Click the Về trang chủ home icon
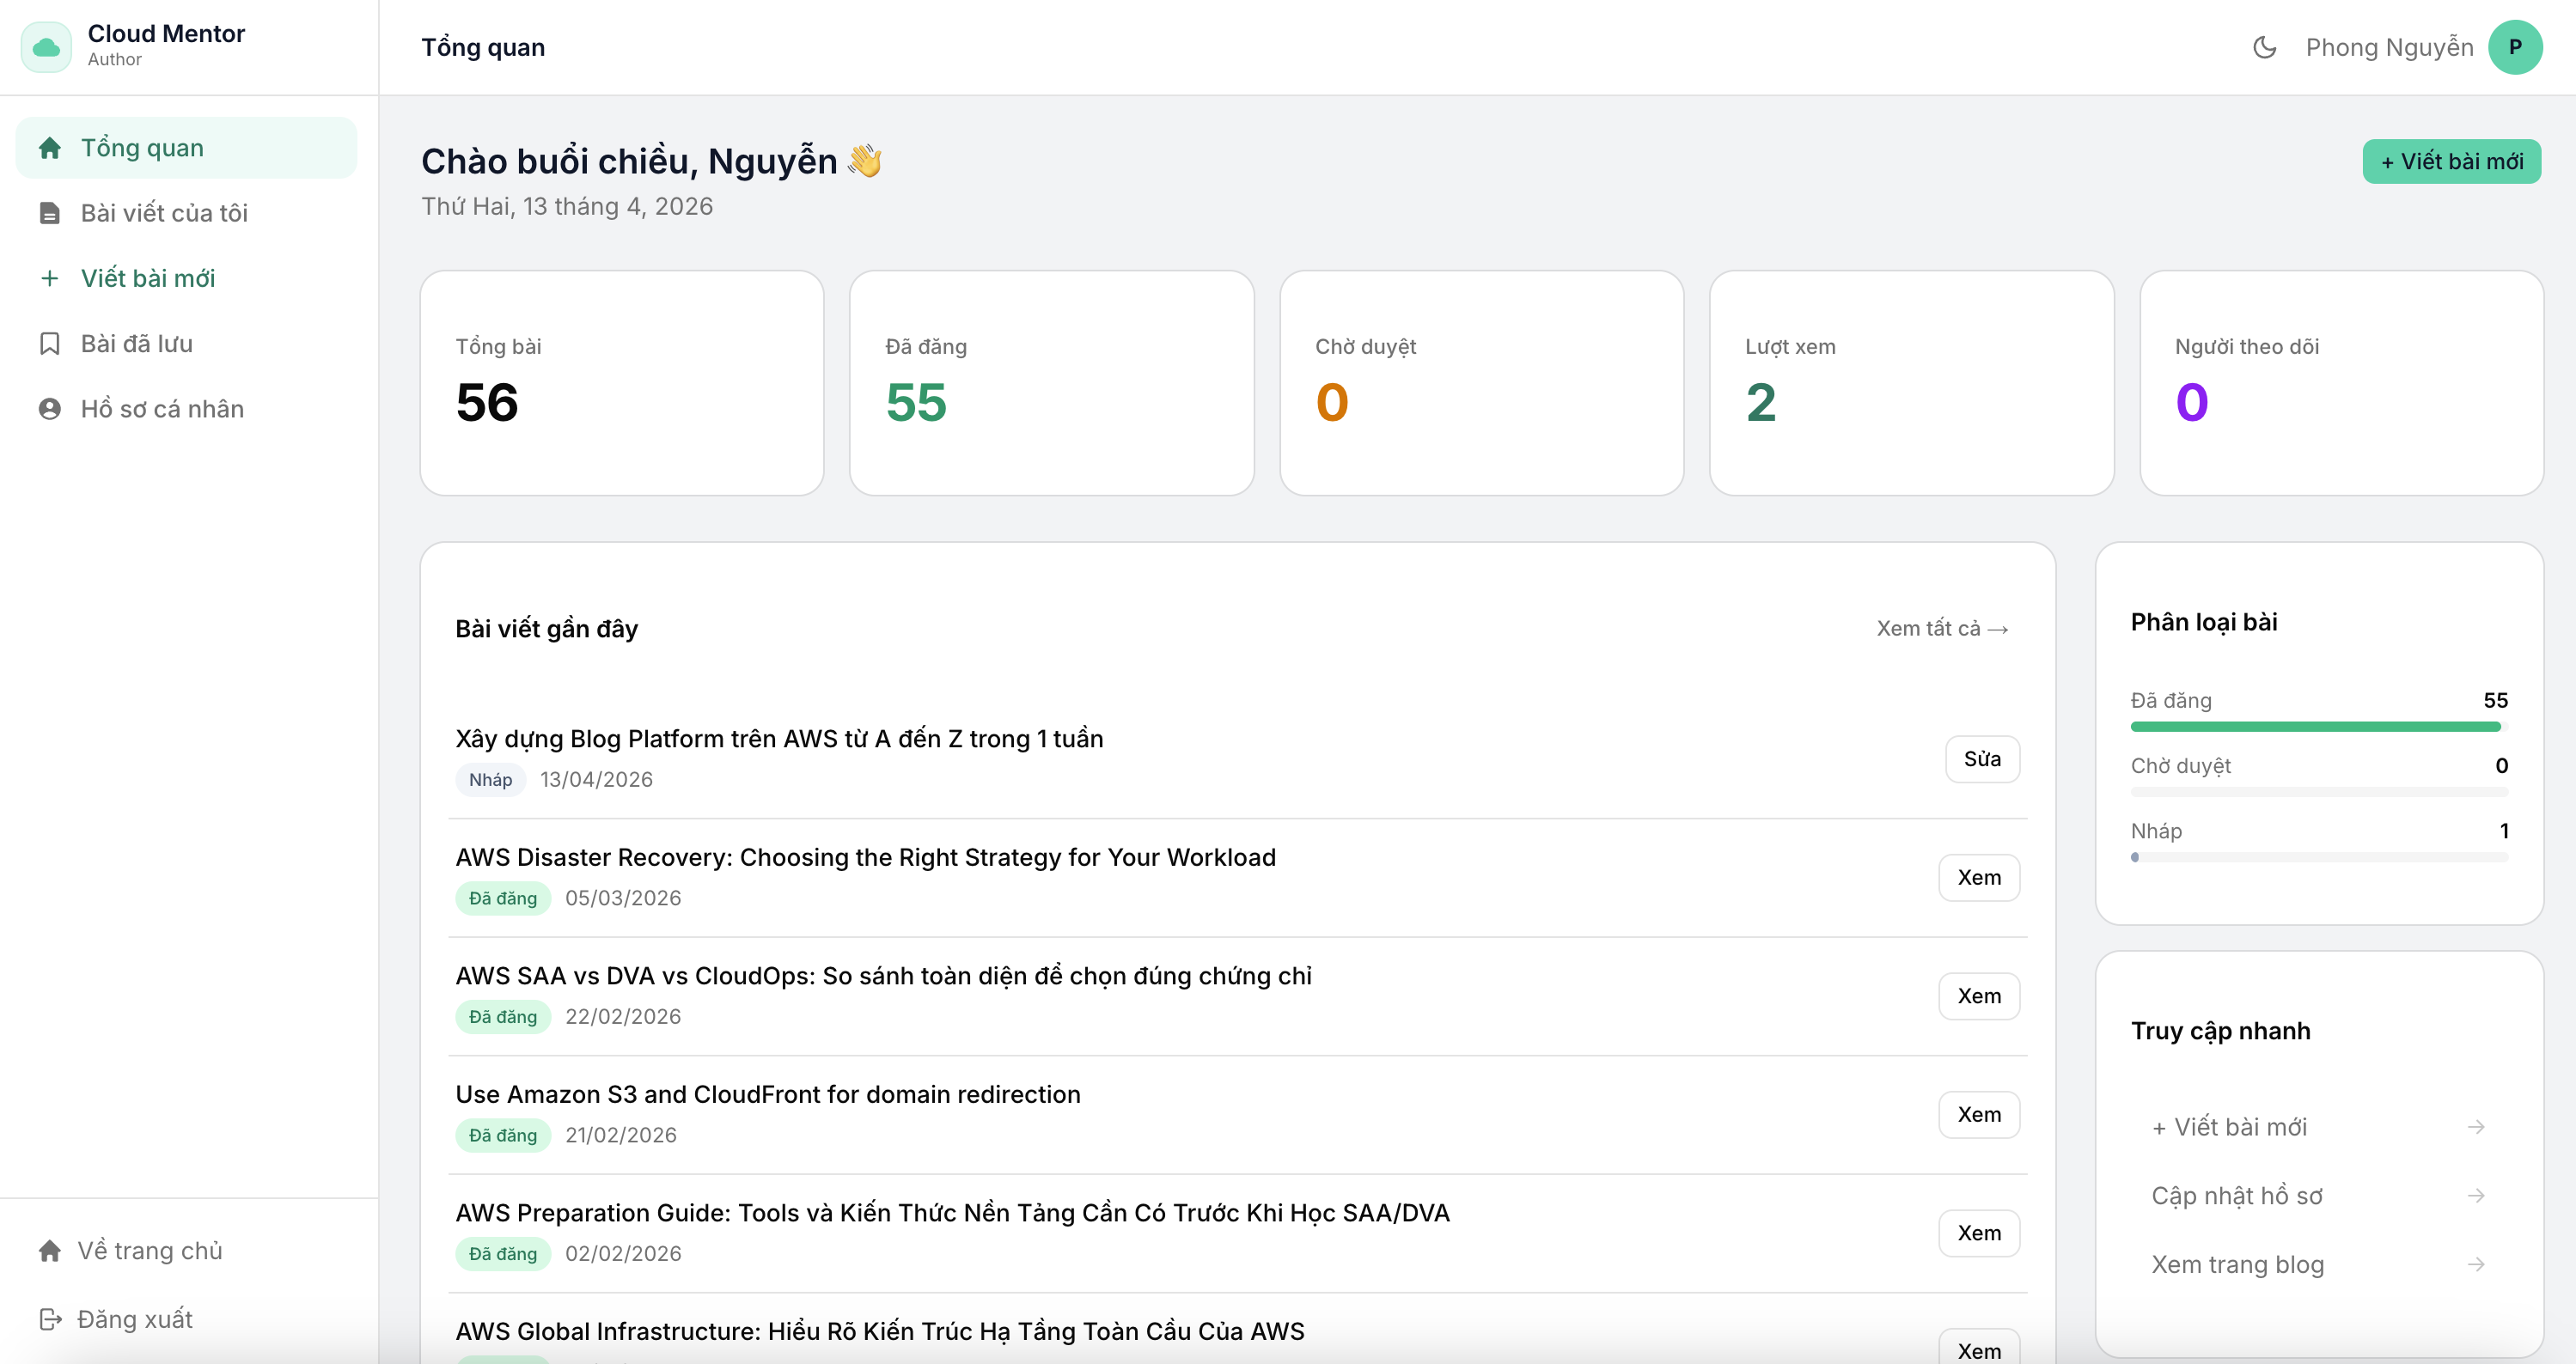 coord(50,1251)
